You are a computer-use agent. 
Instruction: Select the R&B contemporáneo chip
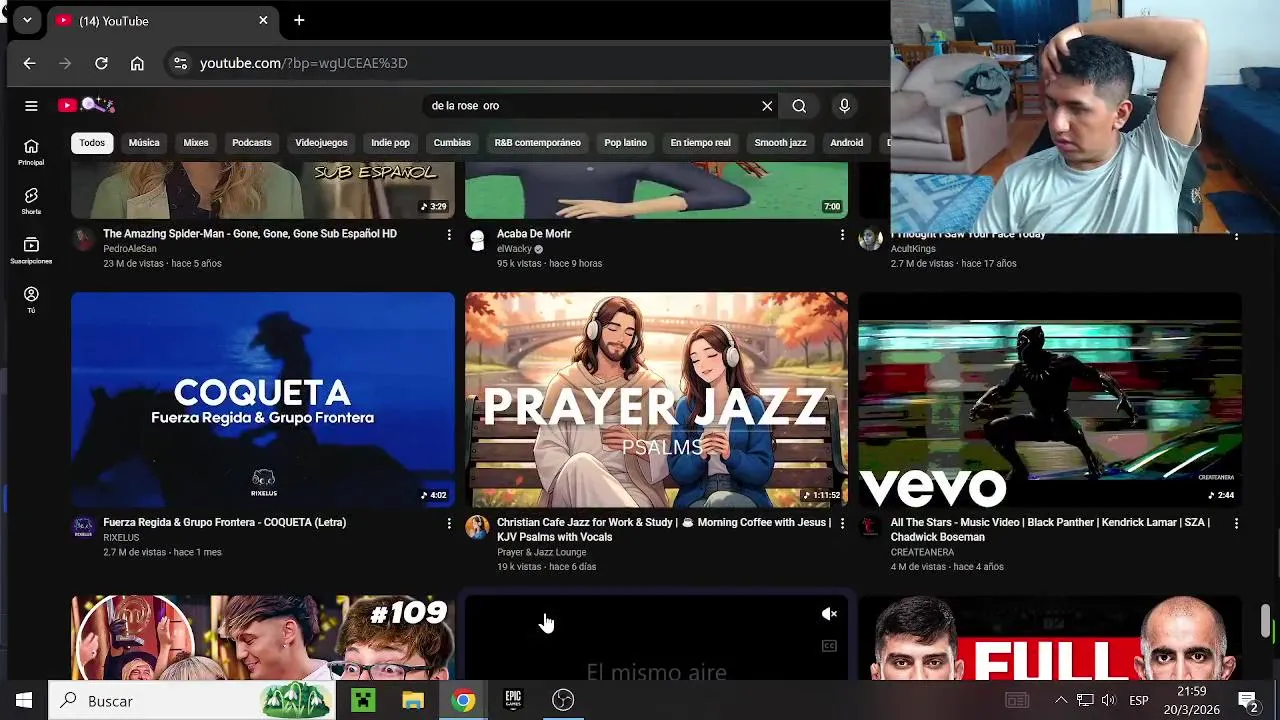(537, 143)
